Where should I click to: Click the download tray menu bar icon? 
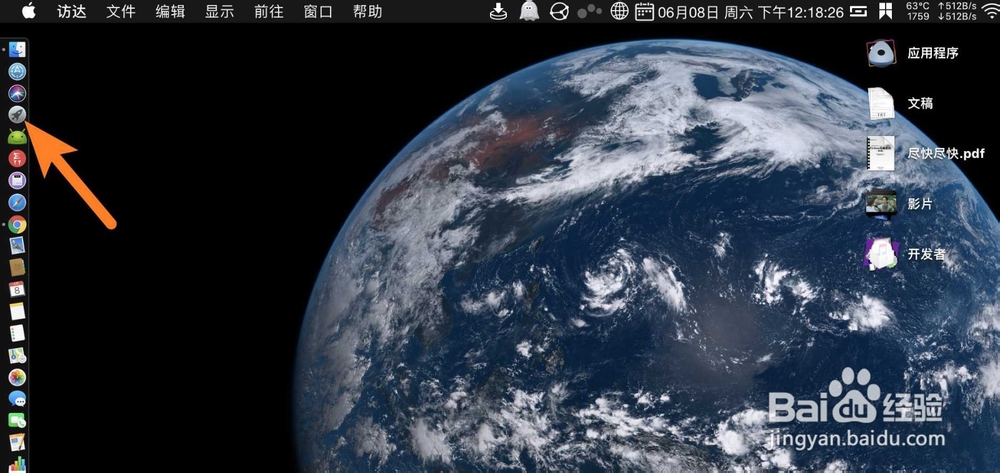498,11
